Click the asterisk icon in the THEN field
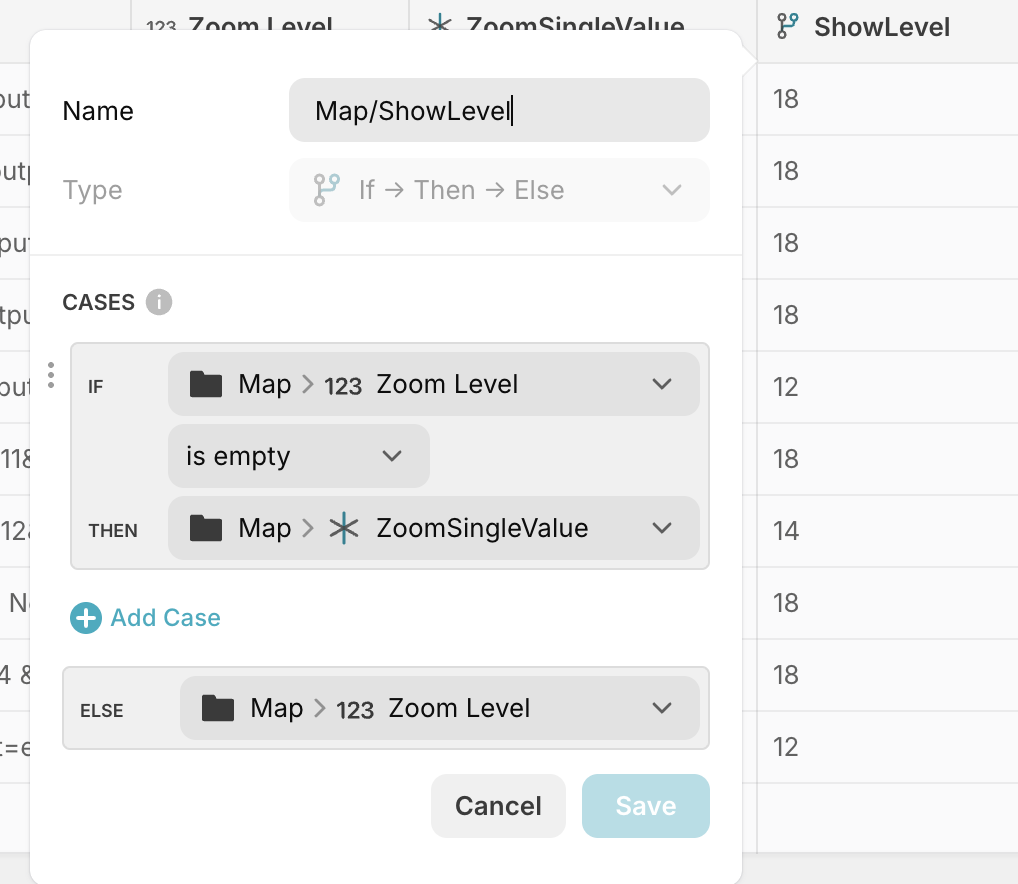This screenshot has width=1018, height=884. pyautogui.click(x=343, y=528)
